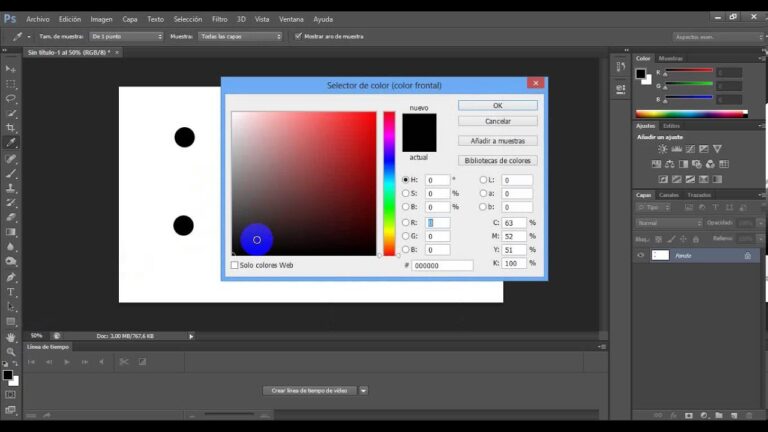Select the Blur tool
Viewport: 768px width, 432px height.
pos(10,247)
